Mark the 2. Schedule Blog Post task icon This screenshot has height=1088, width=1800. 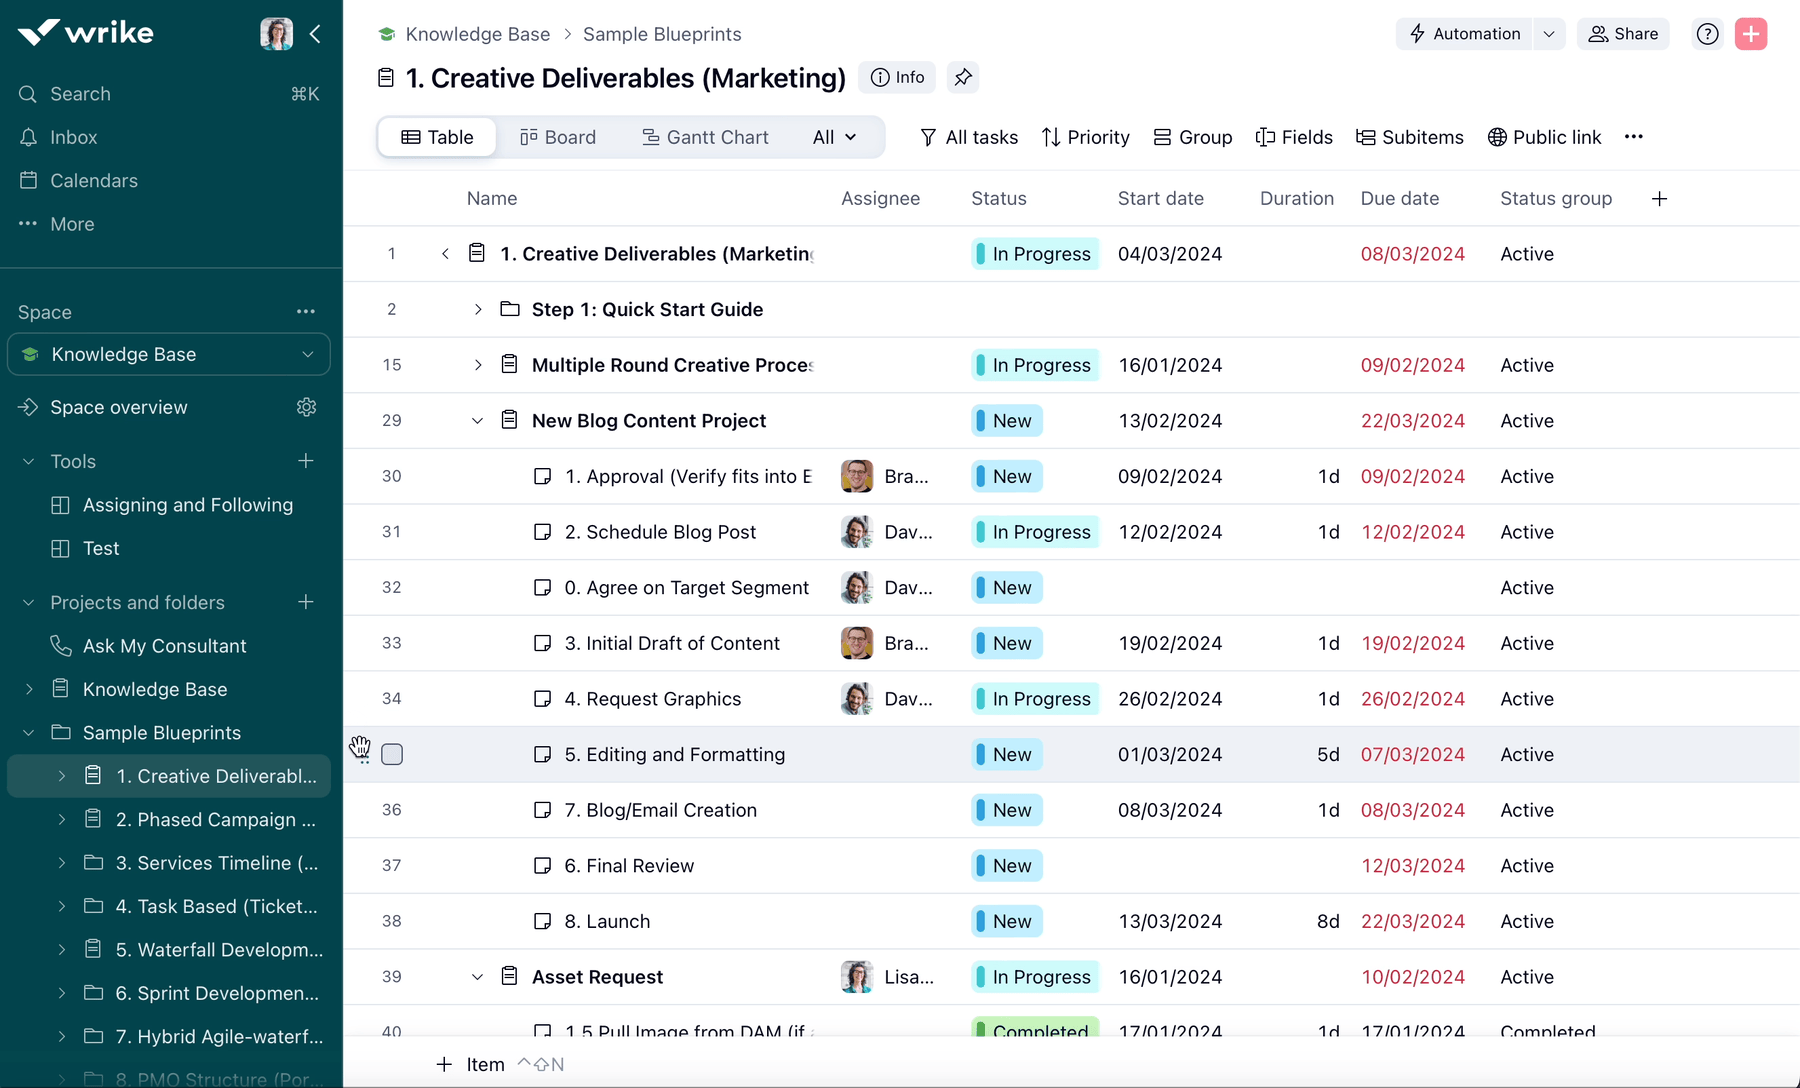pyautogui.click(x=542, y=532)
